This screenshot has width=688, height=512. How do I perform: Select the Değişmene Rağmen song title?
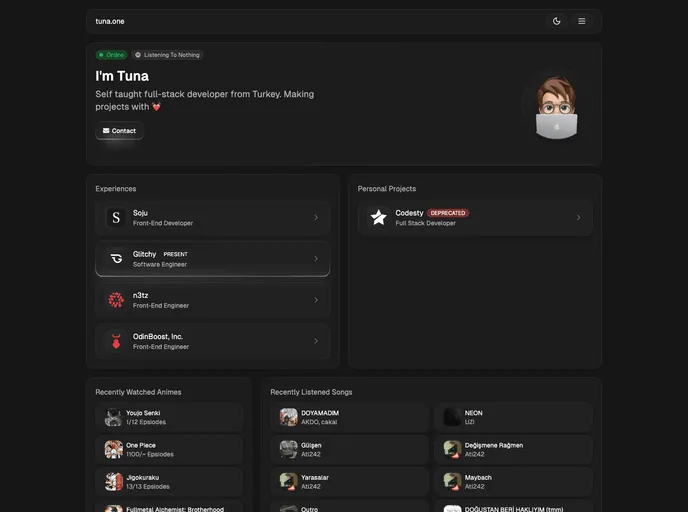(494, 445)
